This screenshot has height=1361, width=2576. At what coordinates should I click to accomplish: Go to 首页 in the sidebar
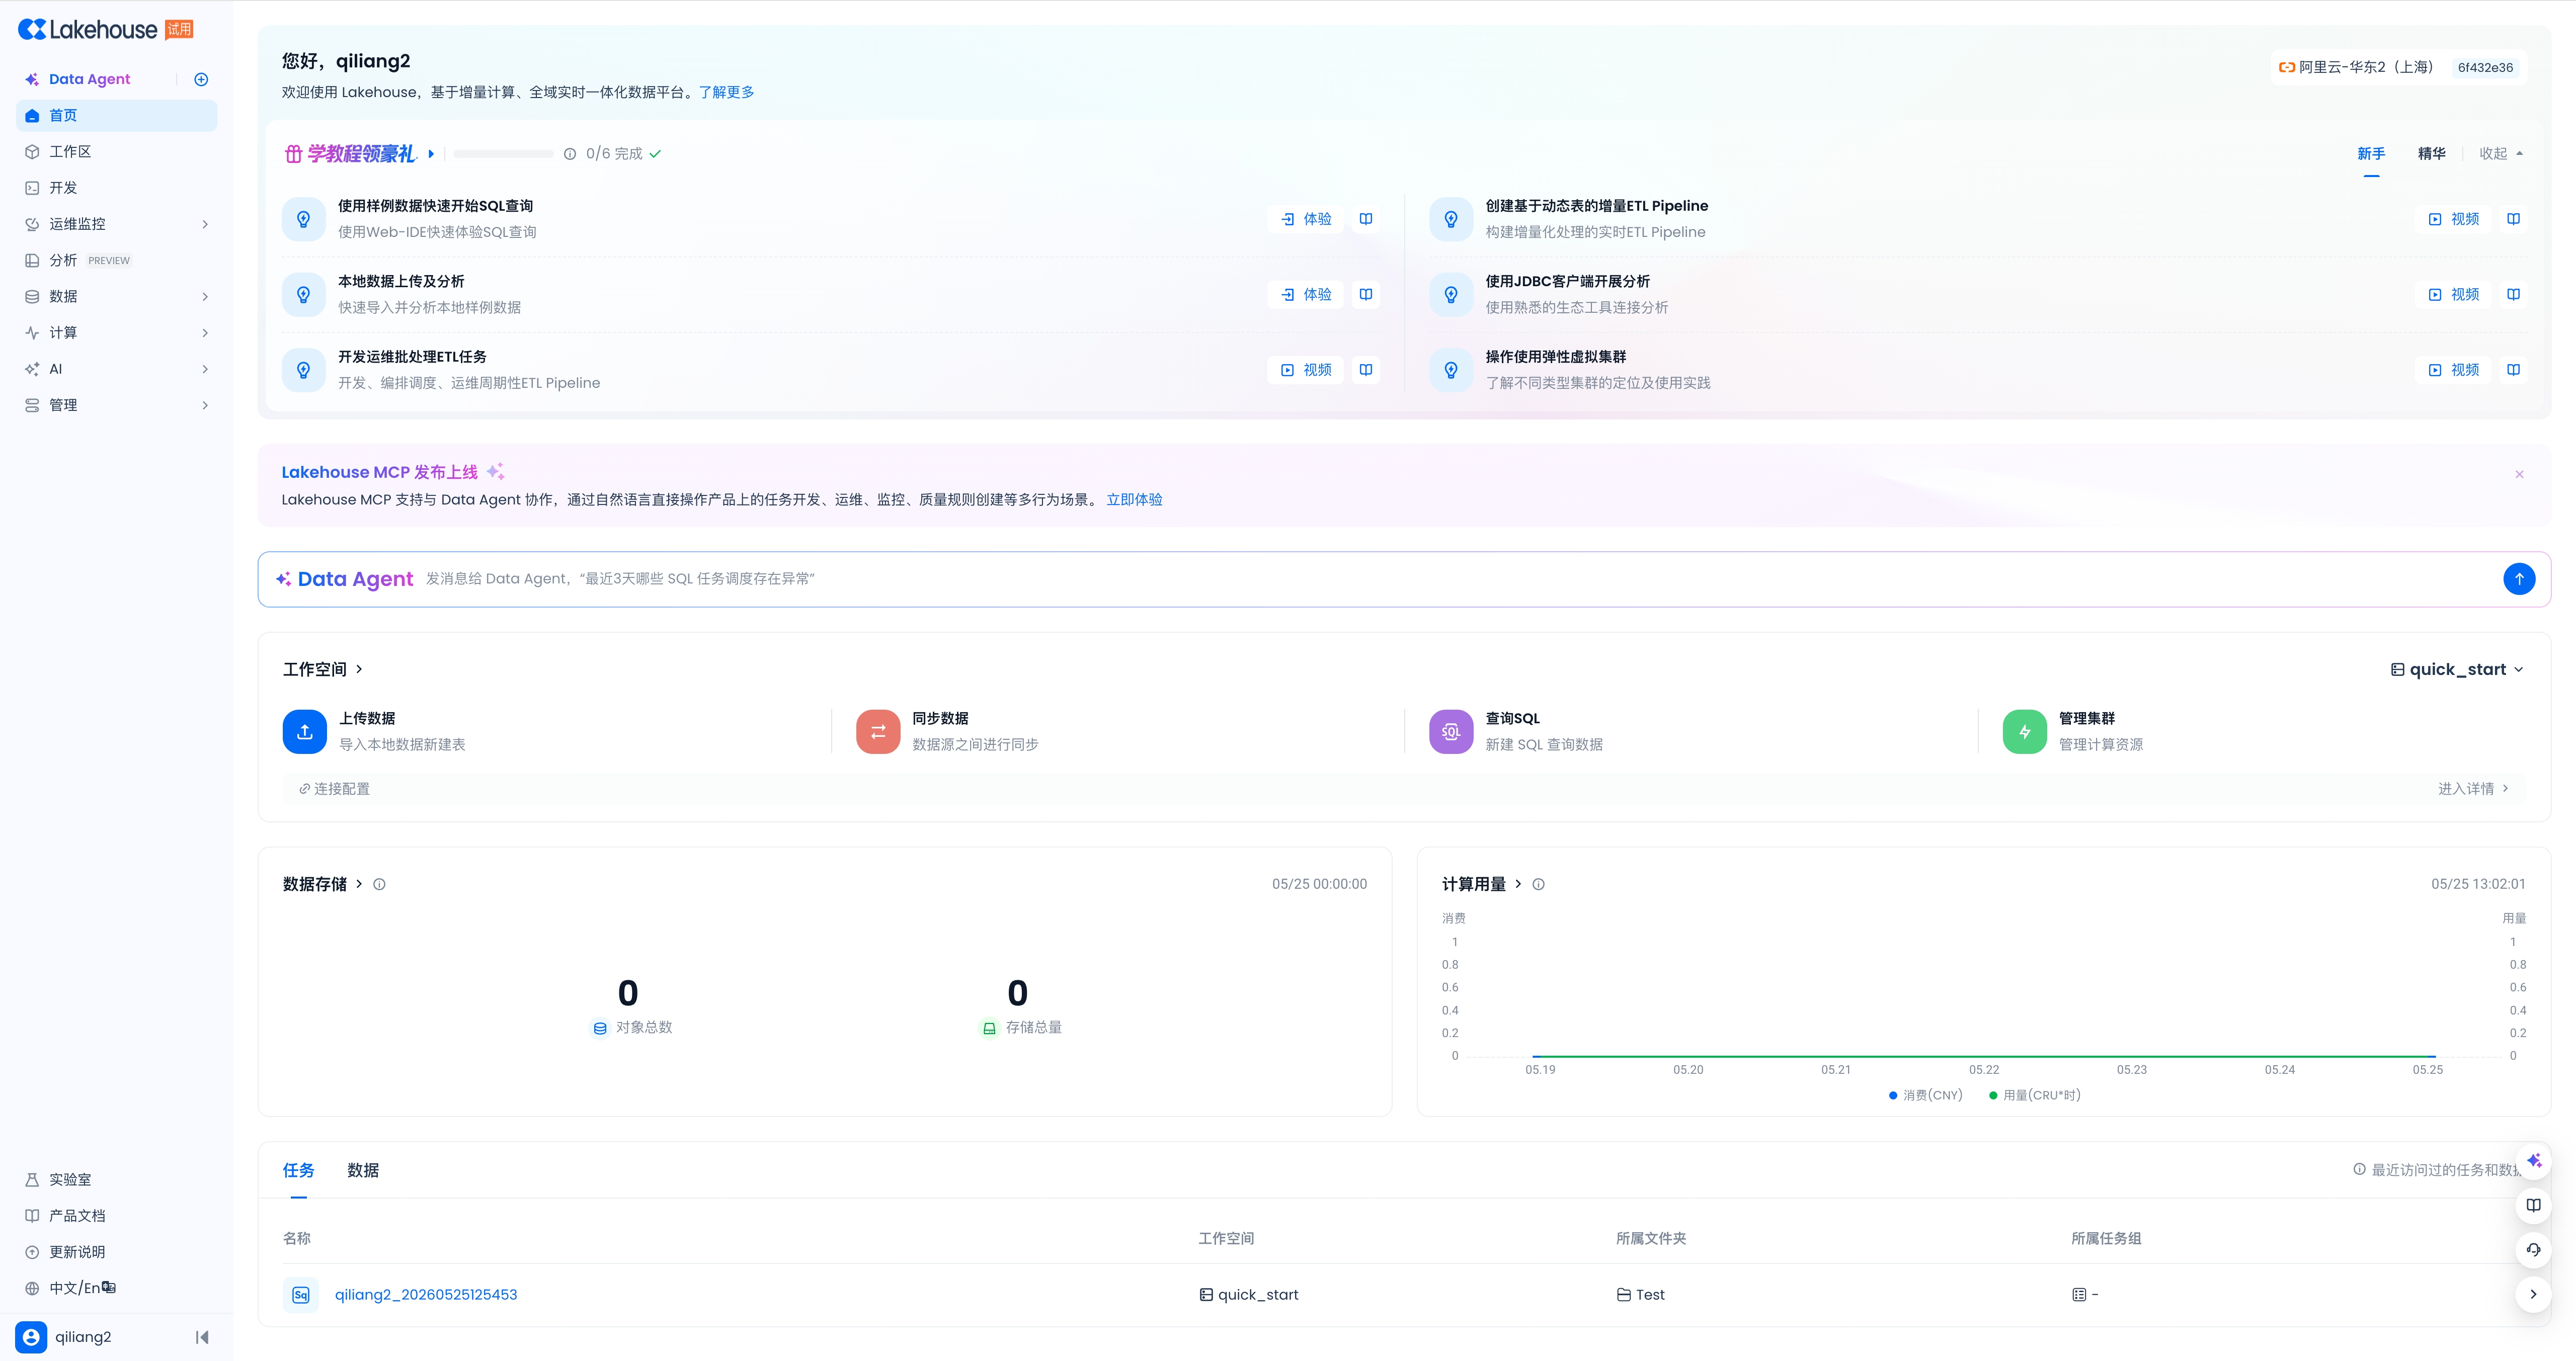(116, 116)
